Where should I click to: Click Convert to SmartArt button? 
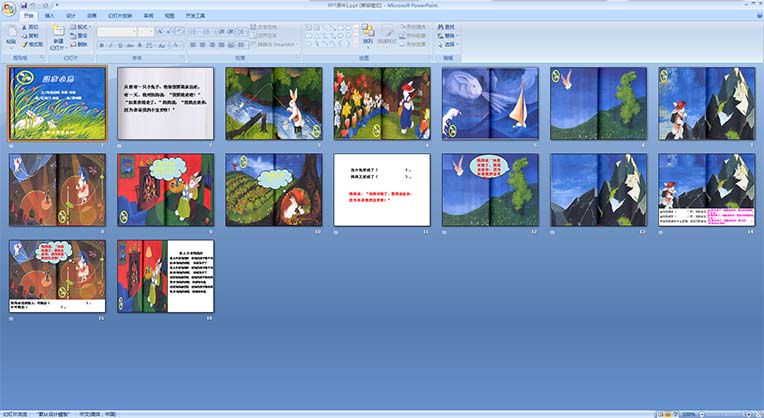[x=274, y=44]
